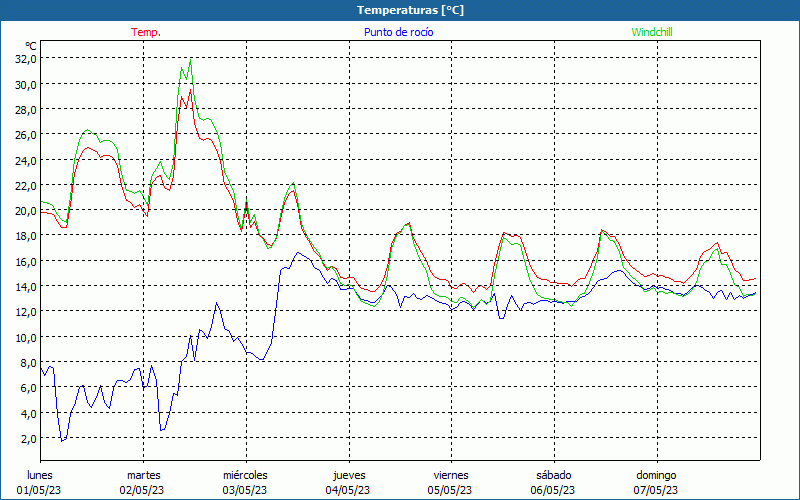Click the 2,0 y-axis value
The height and width of the screenshot is (500, 800).
[x=28, y=438]
